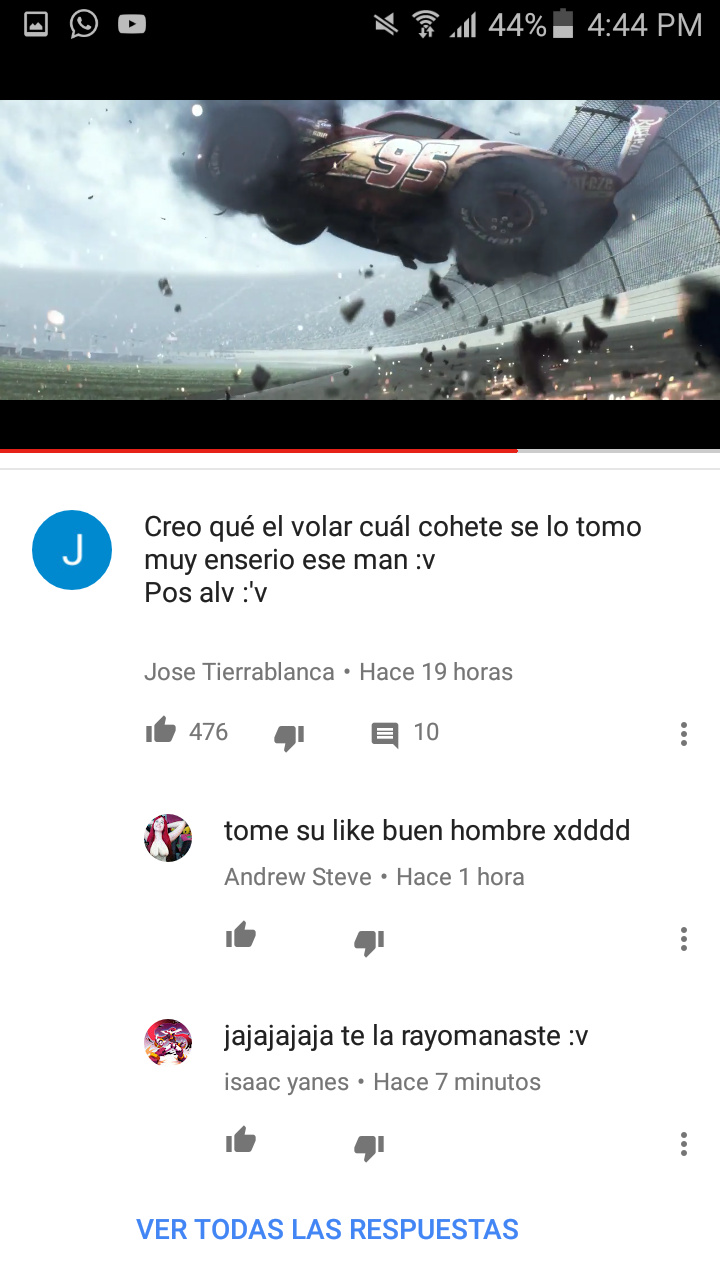Dislike isaac yanes' reply

click(x=369, y=1146)
